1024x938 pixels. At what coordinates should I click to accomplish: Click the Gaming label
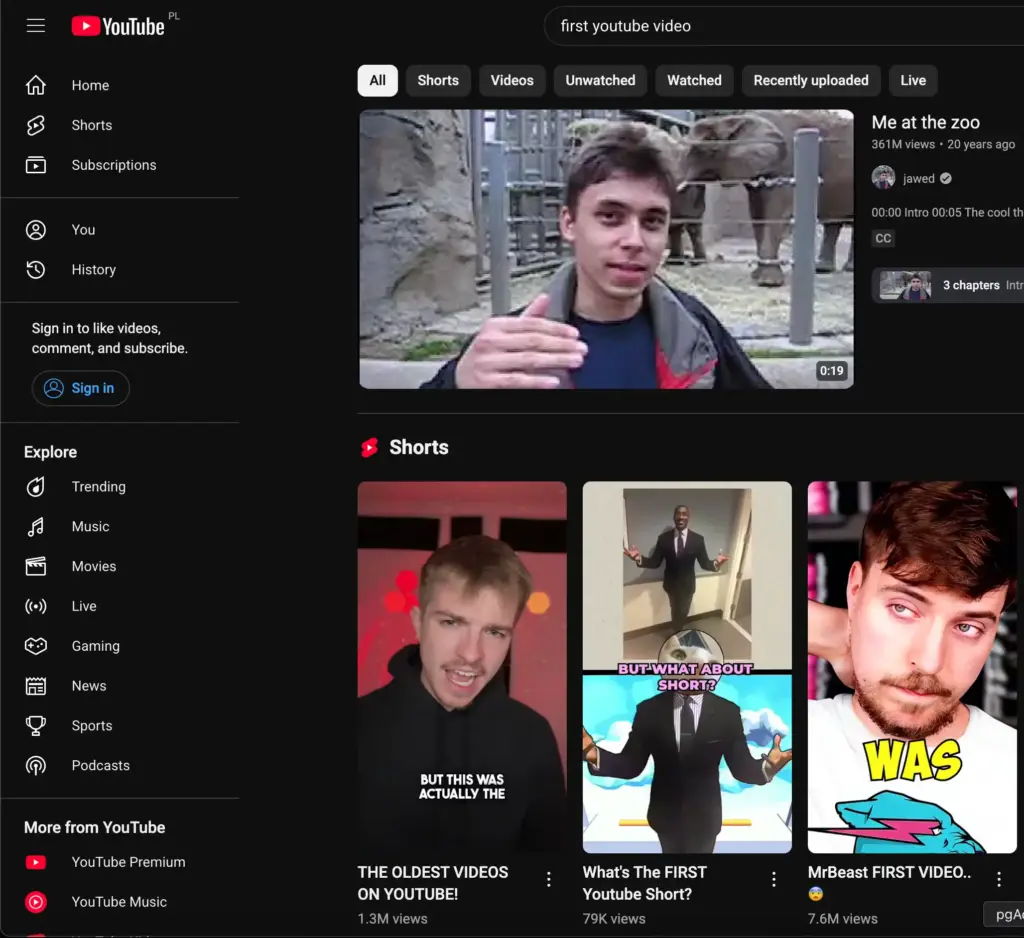[95, 646]
